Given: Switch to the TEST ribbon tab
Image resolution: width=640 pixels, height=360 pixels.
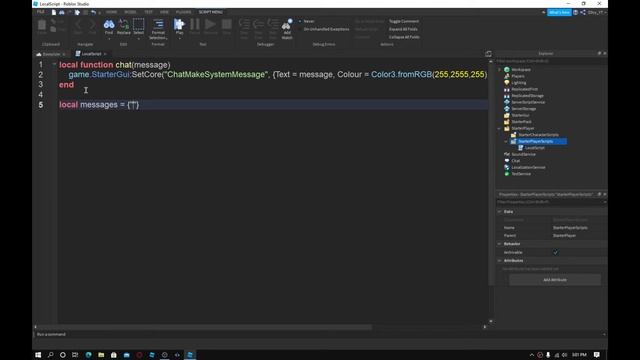Looking at the screenshot, I should (x=148, y=12).
